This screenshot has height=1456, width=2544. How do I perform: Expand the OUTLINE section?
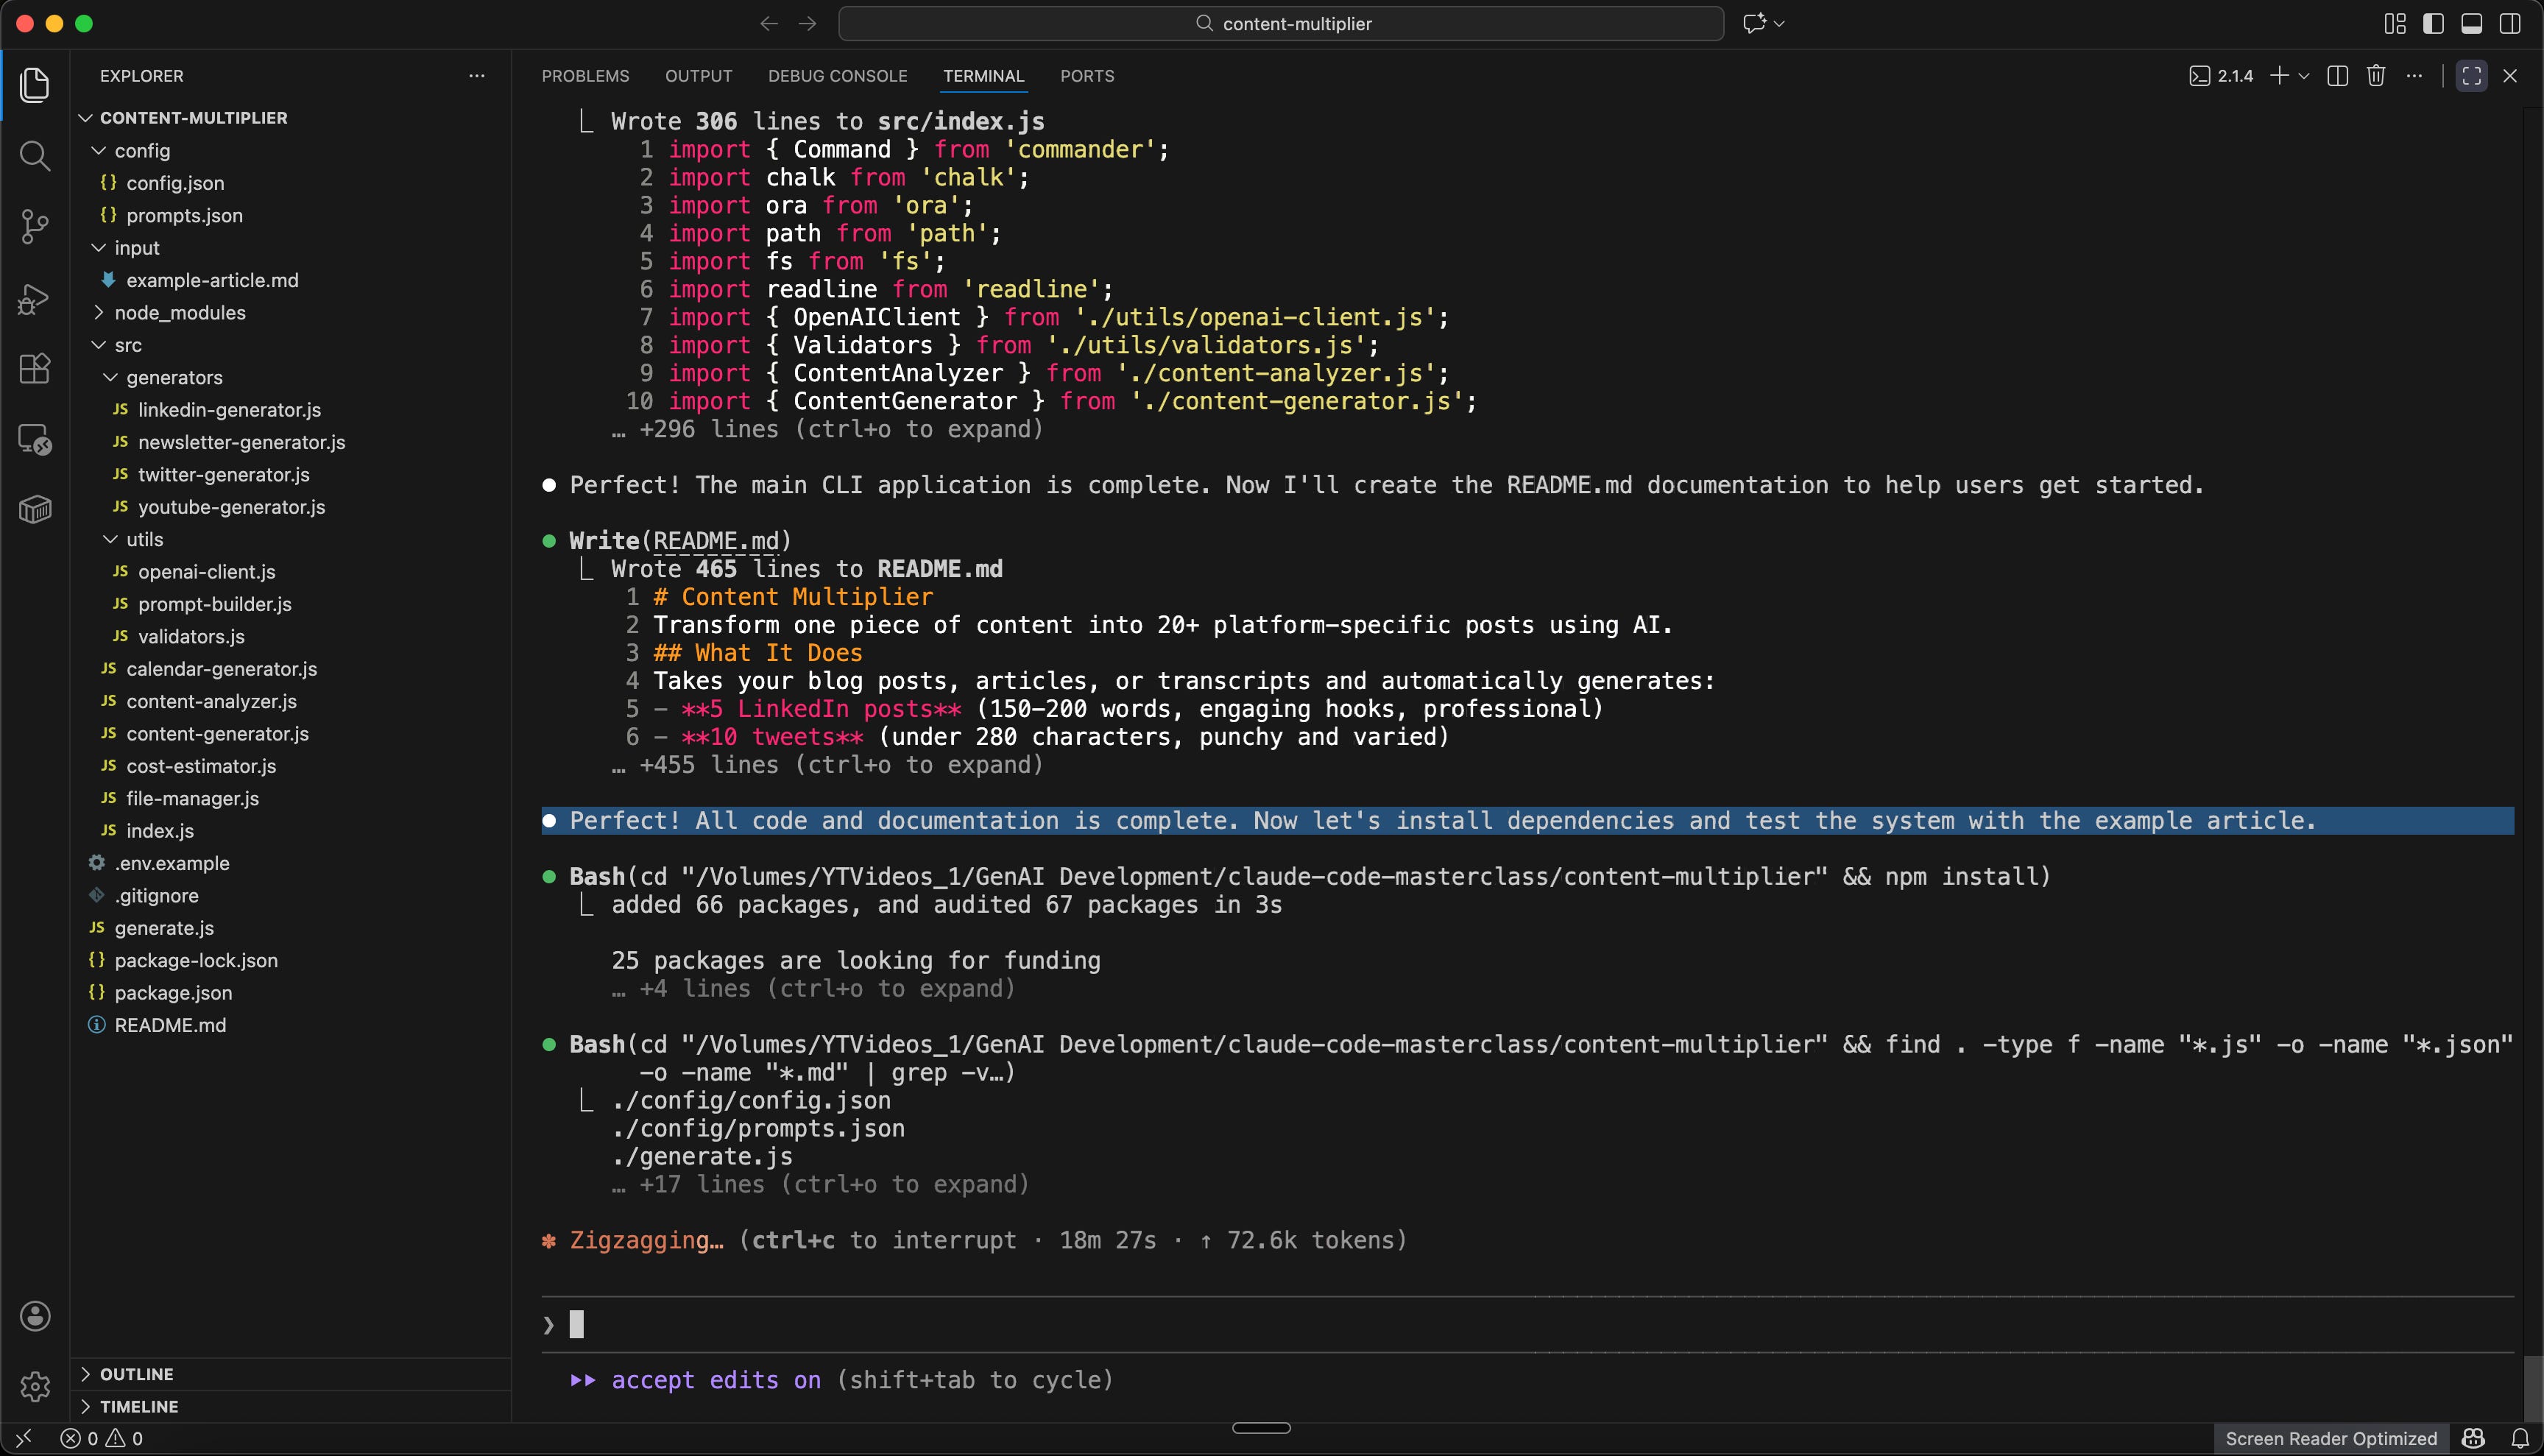point(136,1374)
